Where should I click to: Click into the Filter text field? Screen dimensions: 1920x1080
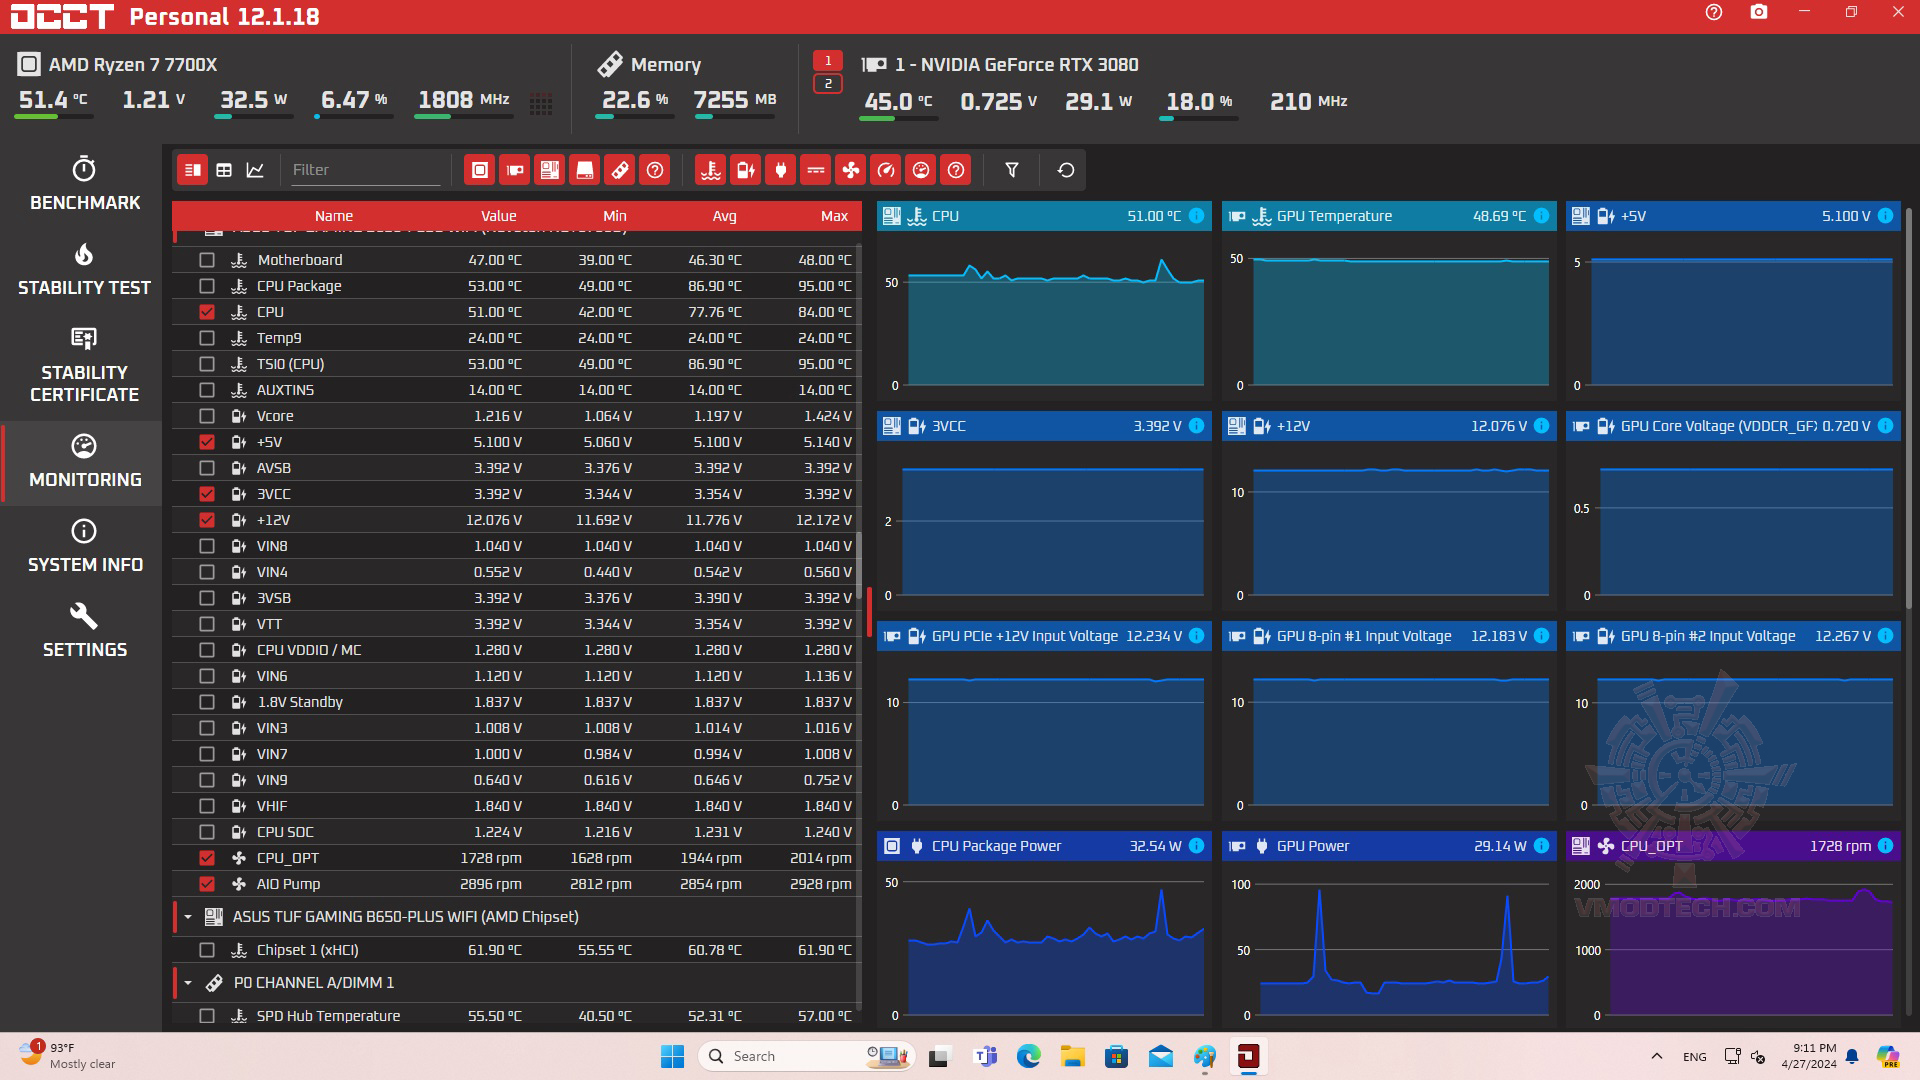pyautogui.click(x=365, y=170)
